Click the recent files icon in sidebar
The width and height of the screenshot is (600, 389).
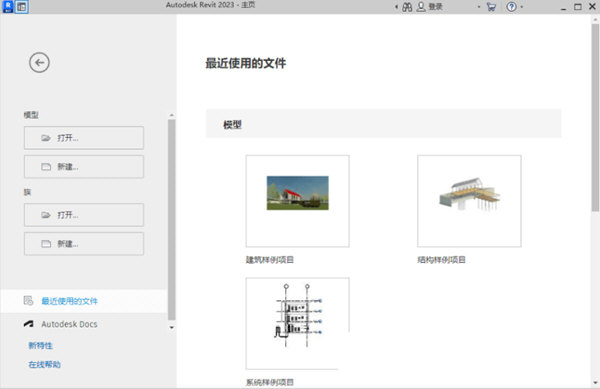tap(29, 301)
